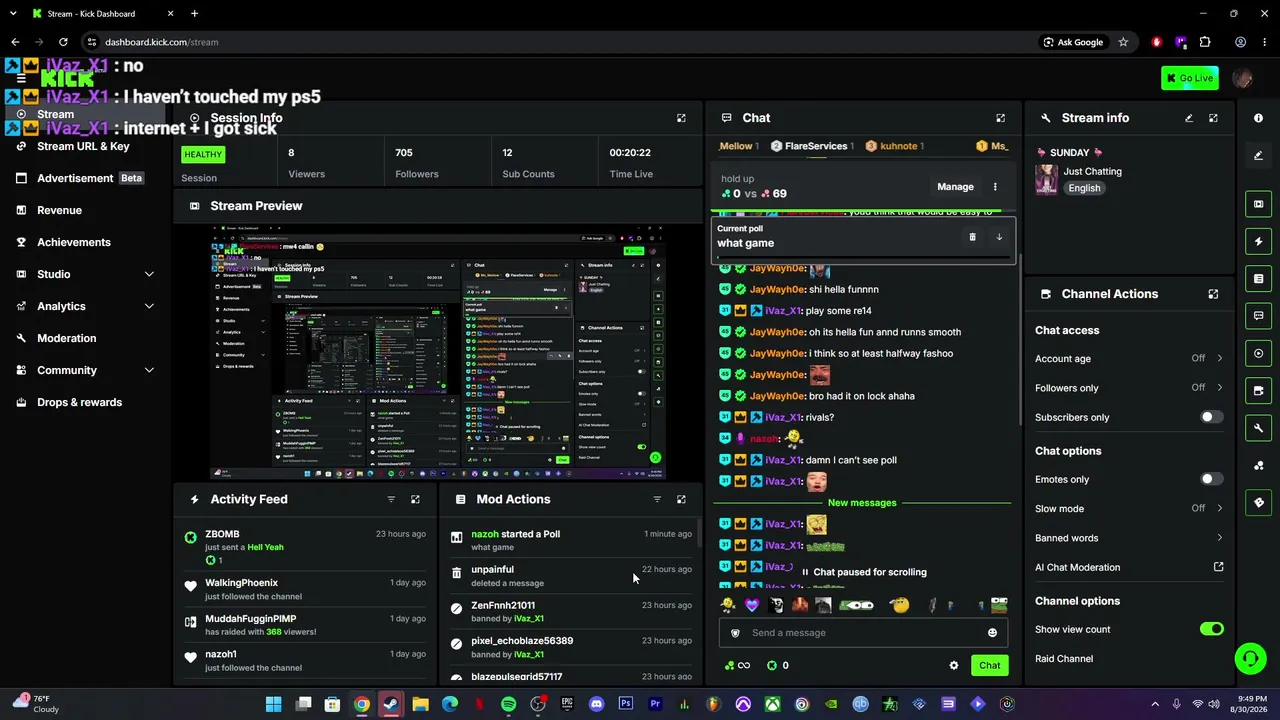This screenshot has width=1280, height=720.
Task: Show hidden system tray icons
Action: click(x=1155, y=704)
